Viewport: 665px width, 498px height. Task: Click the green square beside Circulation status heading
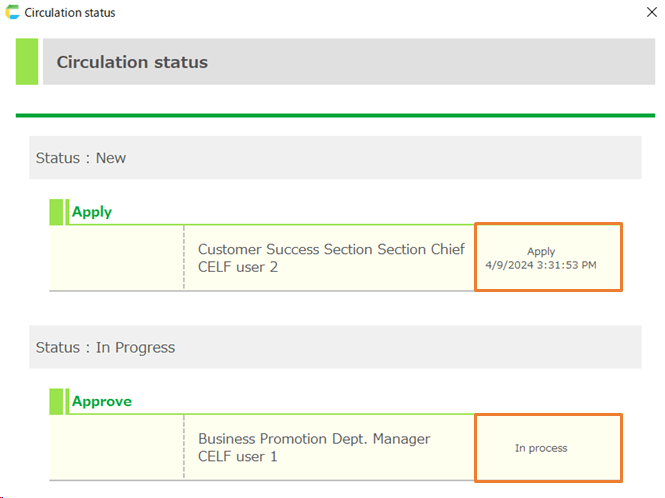(27, 62)
